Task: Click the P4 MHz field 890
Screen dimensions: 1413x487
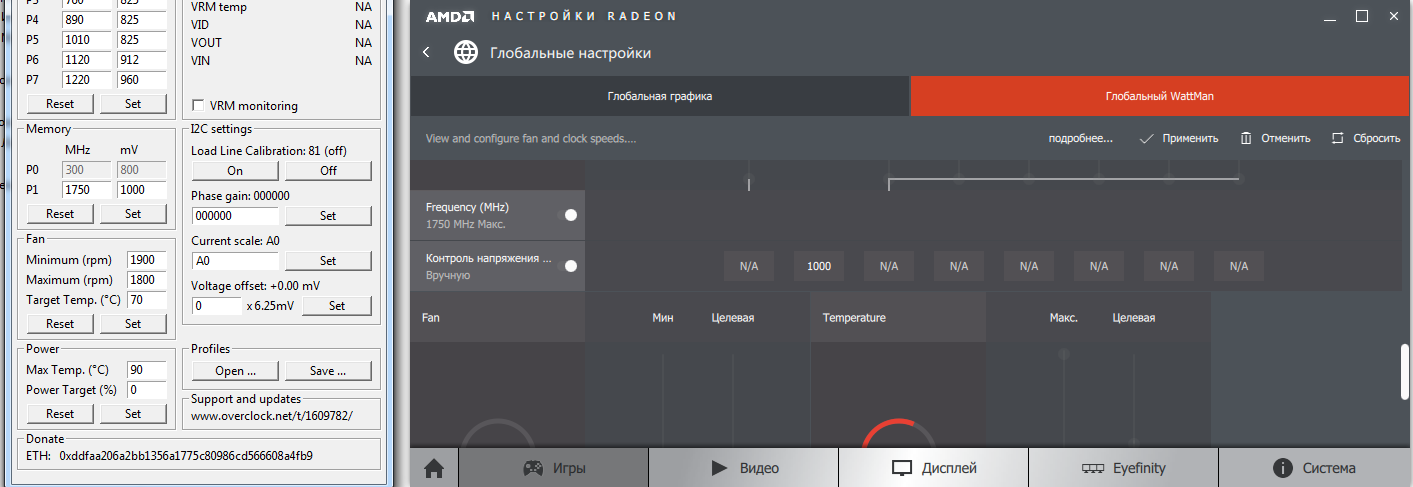Action: click(x=87, y=19)
